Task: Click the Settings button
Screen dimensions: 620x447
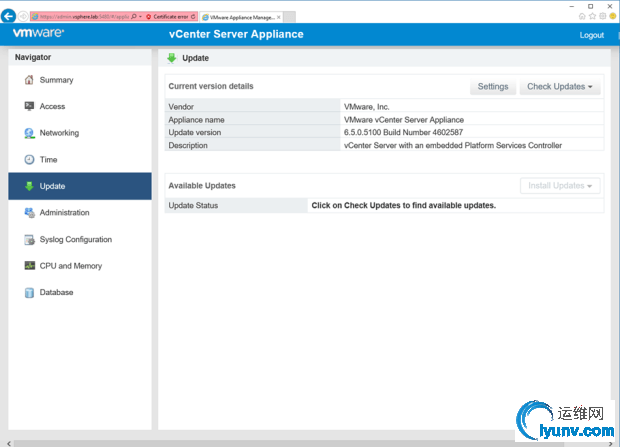Action: 493,87
